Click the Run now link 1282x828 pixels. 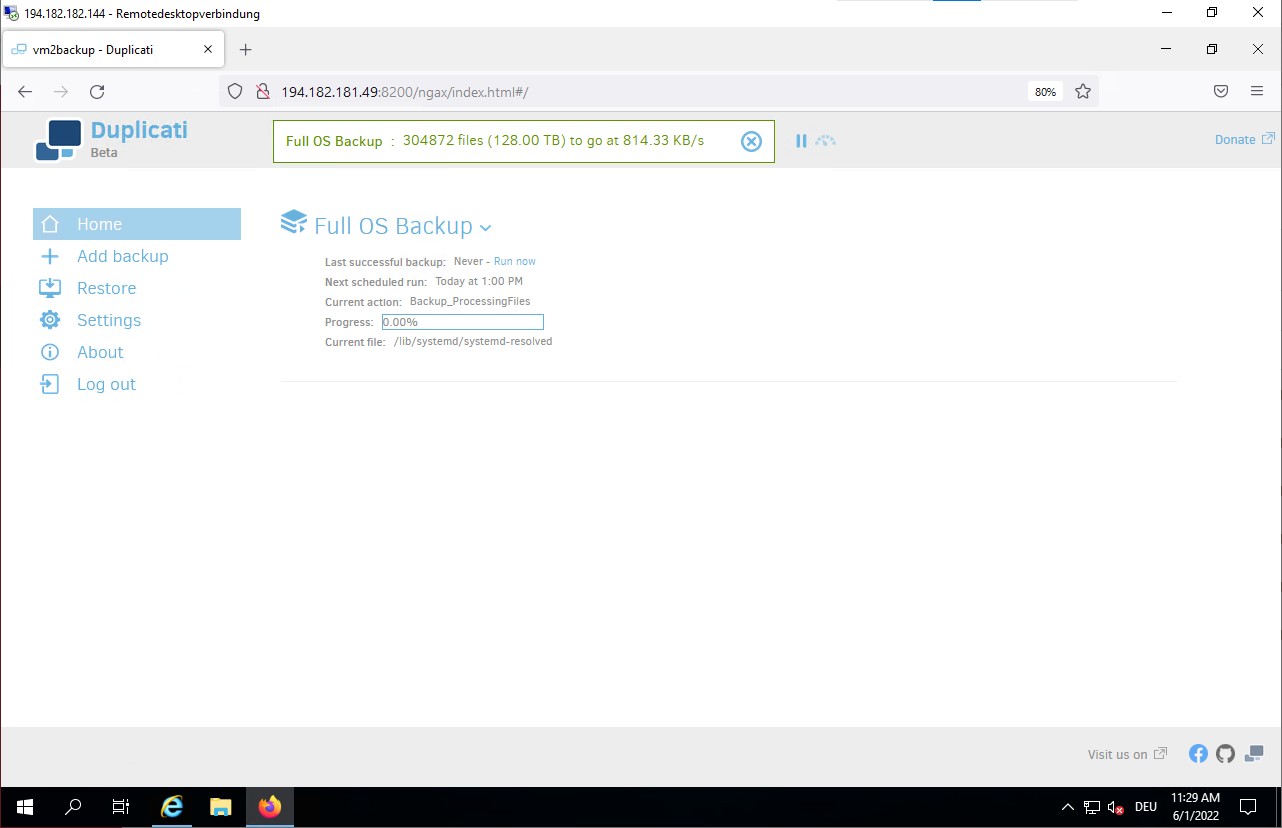pyautogui.click(x=515, y=261)
